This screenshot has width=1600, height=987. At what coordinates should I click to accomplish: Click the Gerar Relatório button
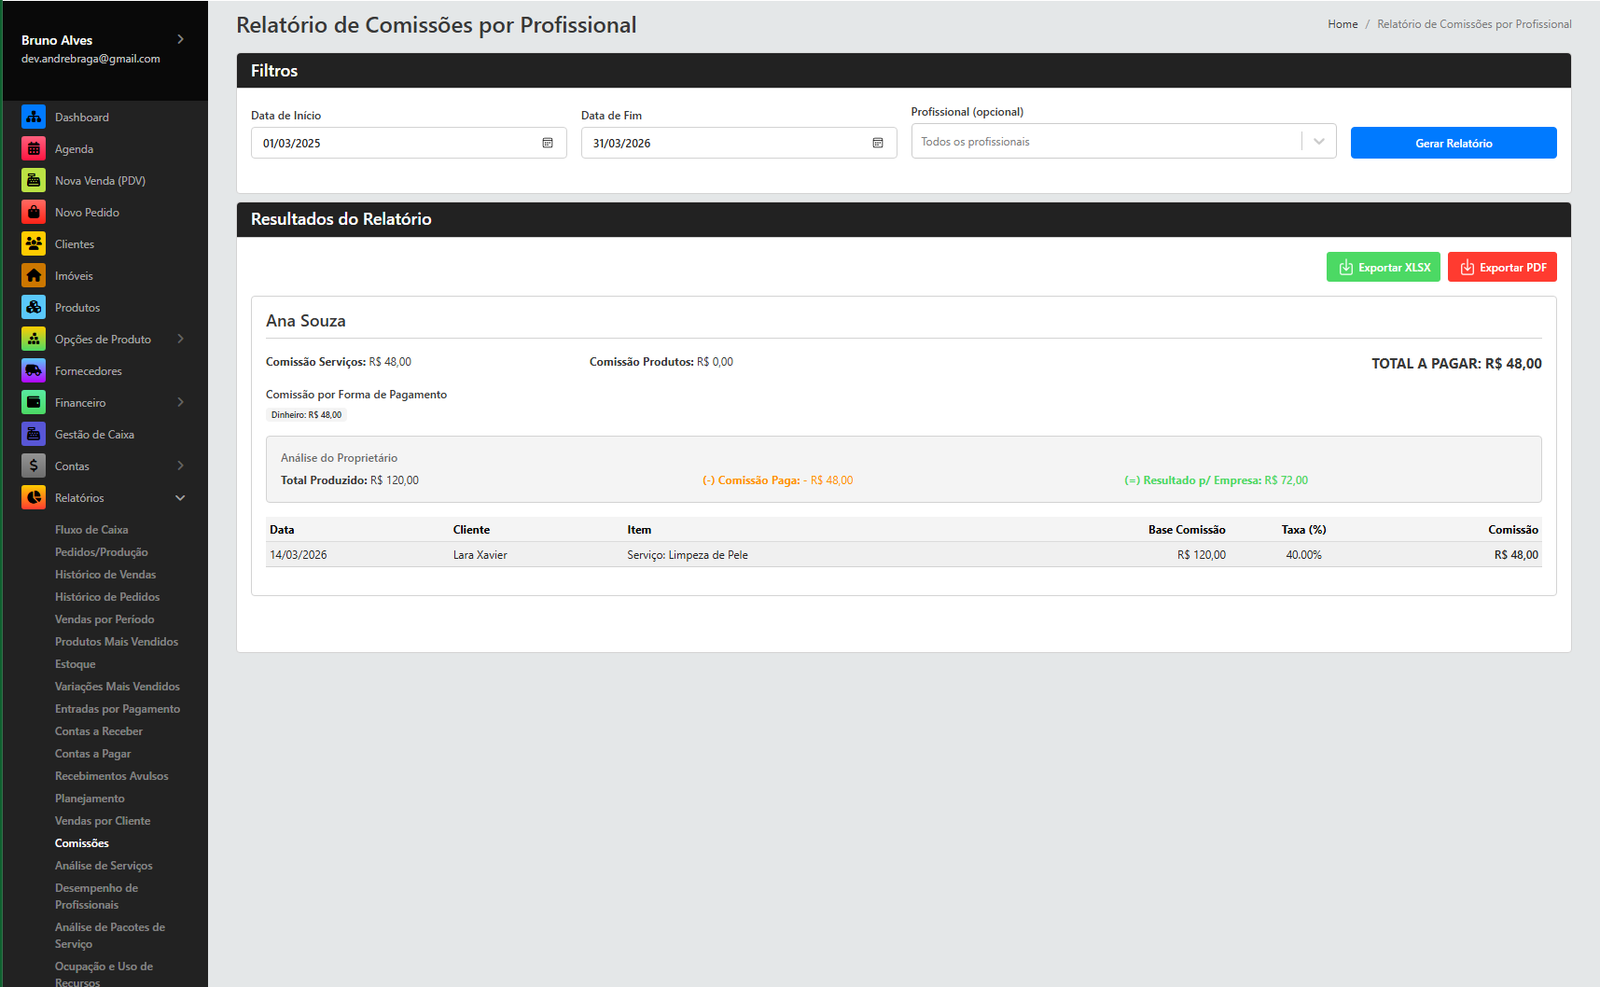[1453, 143]
